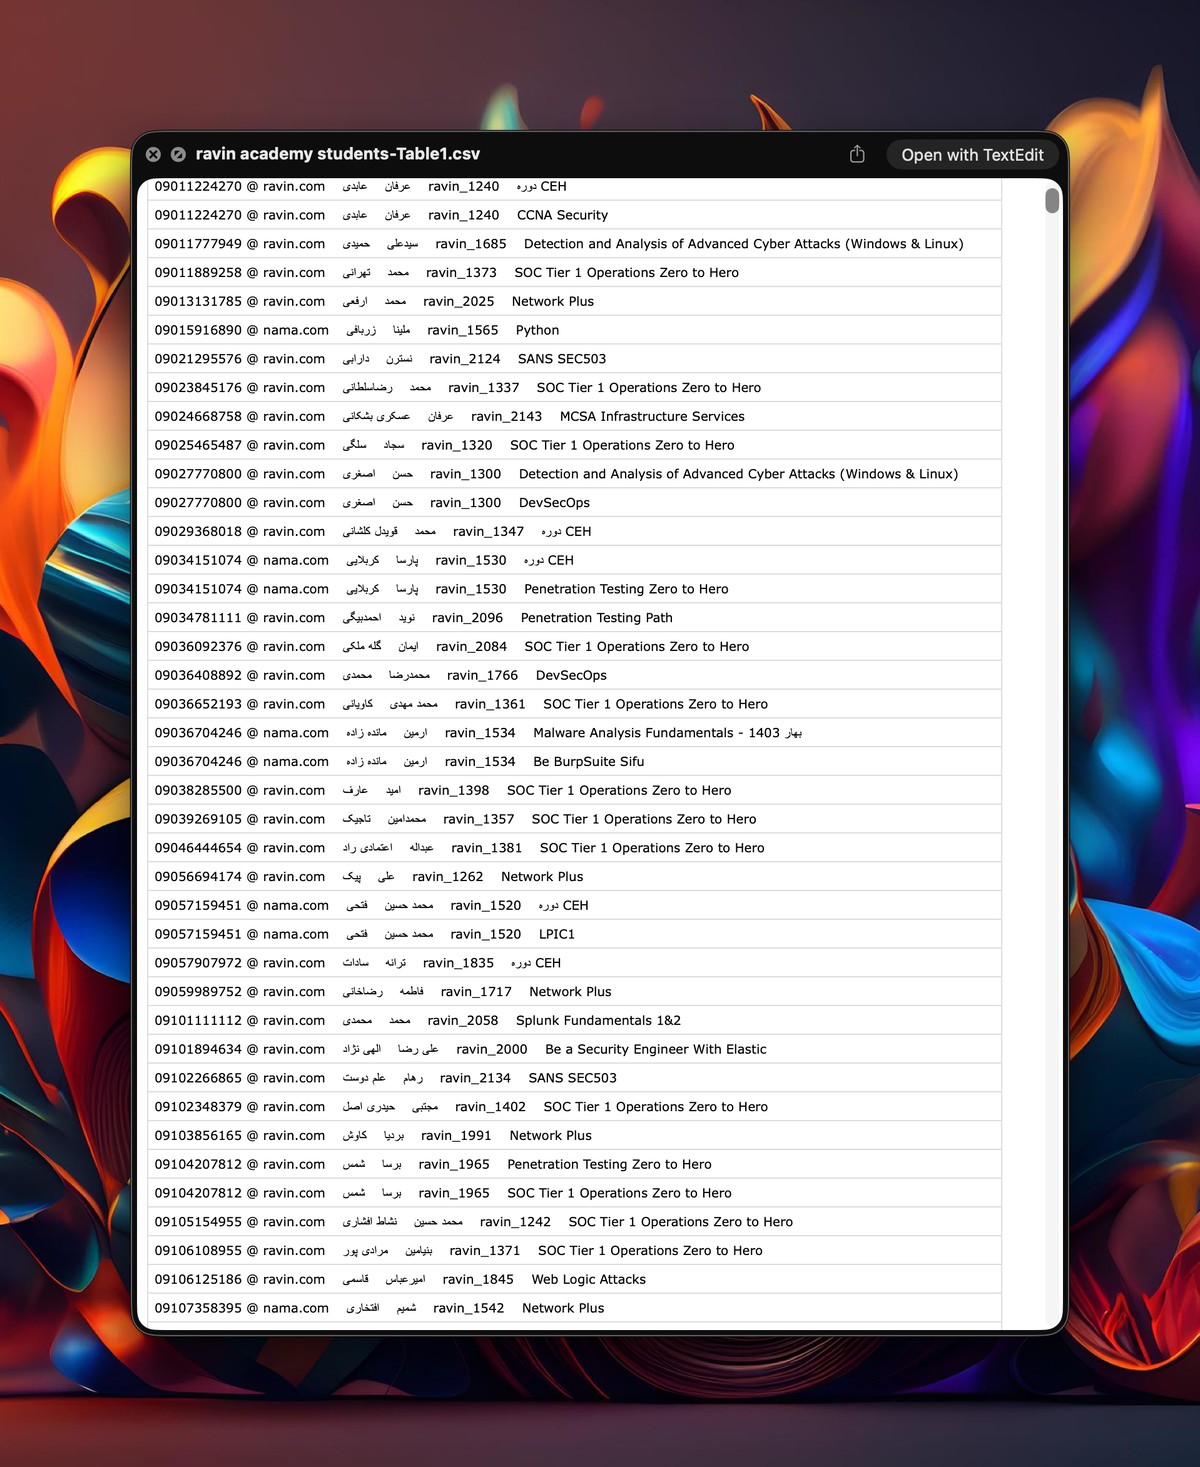Click the Splunk Fundamentals 1&2 cell
This screenshot has height=1467, width=1200.
click(x=598, y=1021)
